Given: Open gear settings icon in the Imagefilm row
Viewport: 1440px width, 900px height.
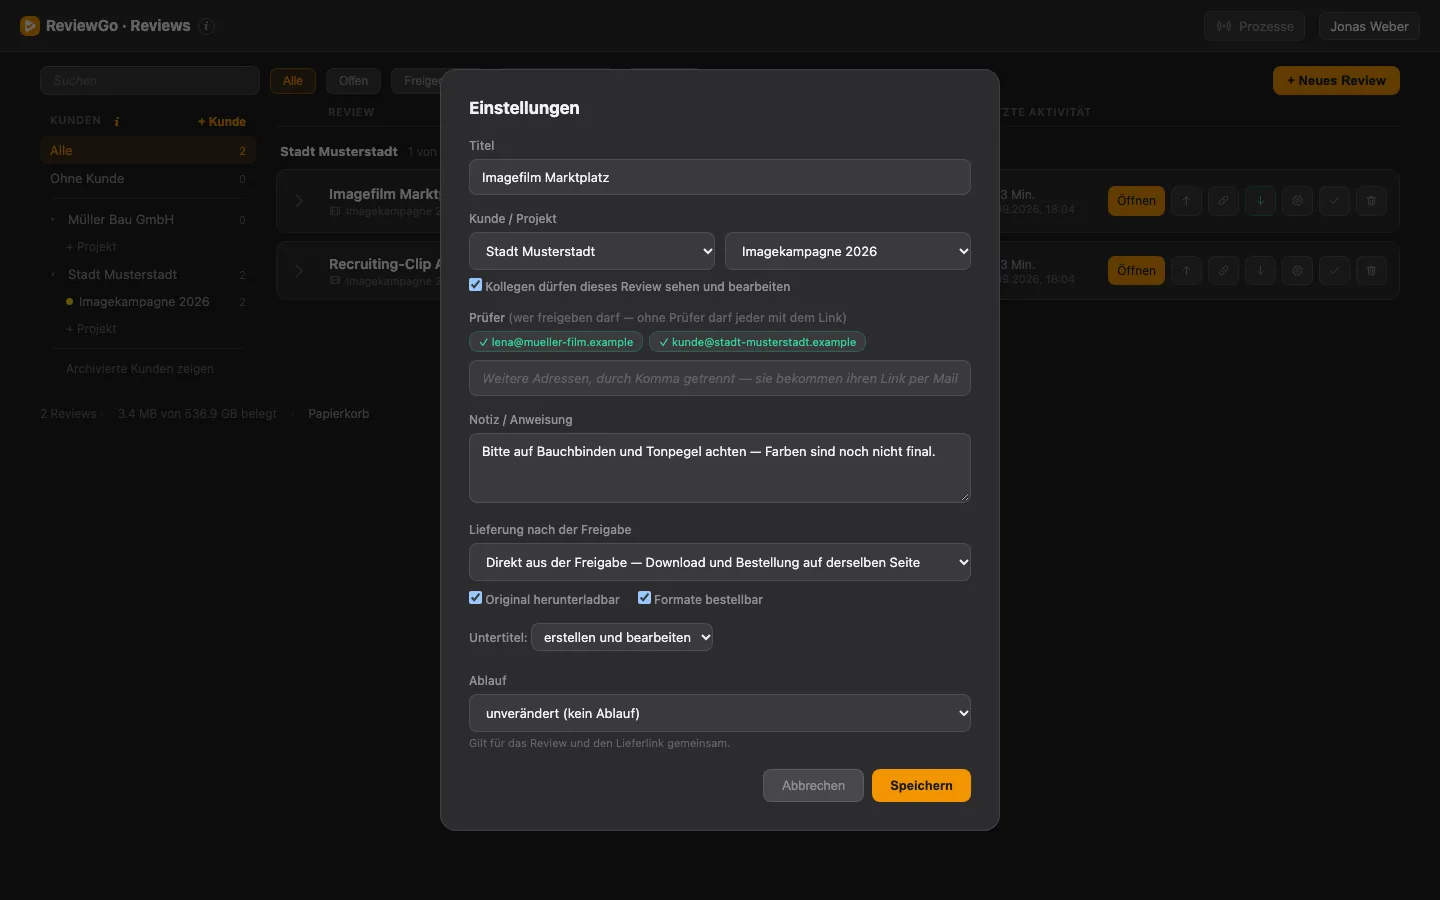Looking at the screenshot, I should (1297, 201).
